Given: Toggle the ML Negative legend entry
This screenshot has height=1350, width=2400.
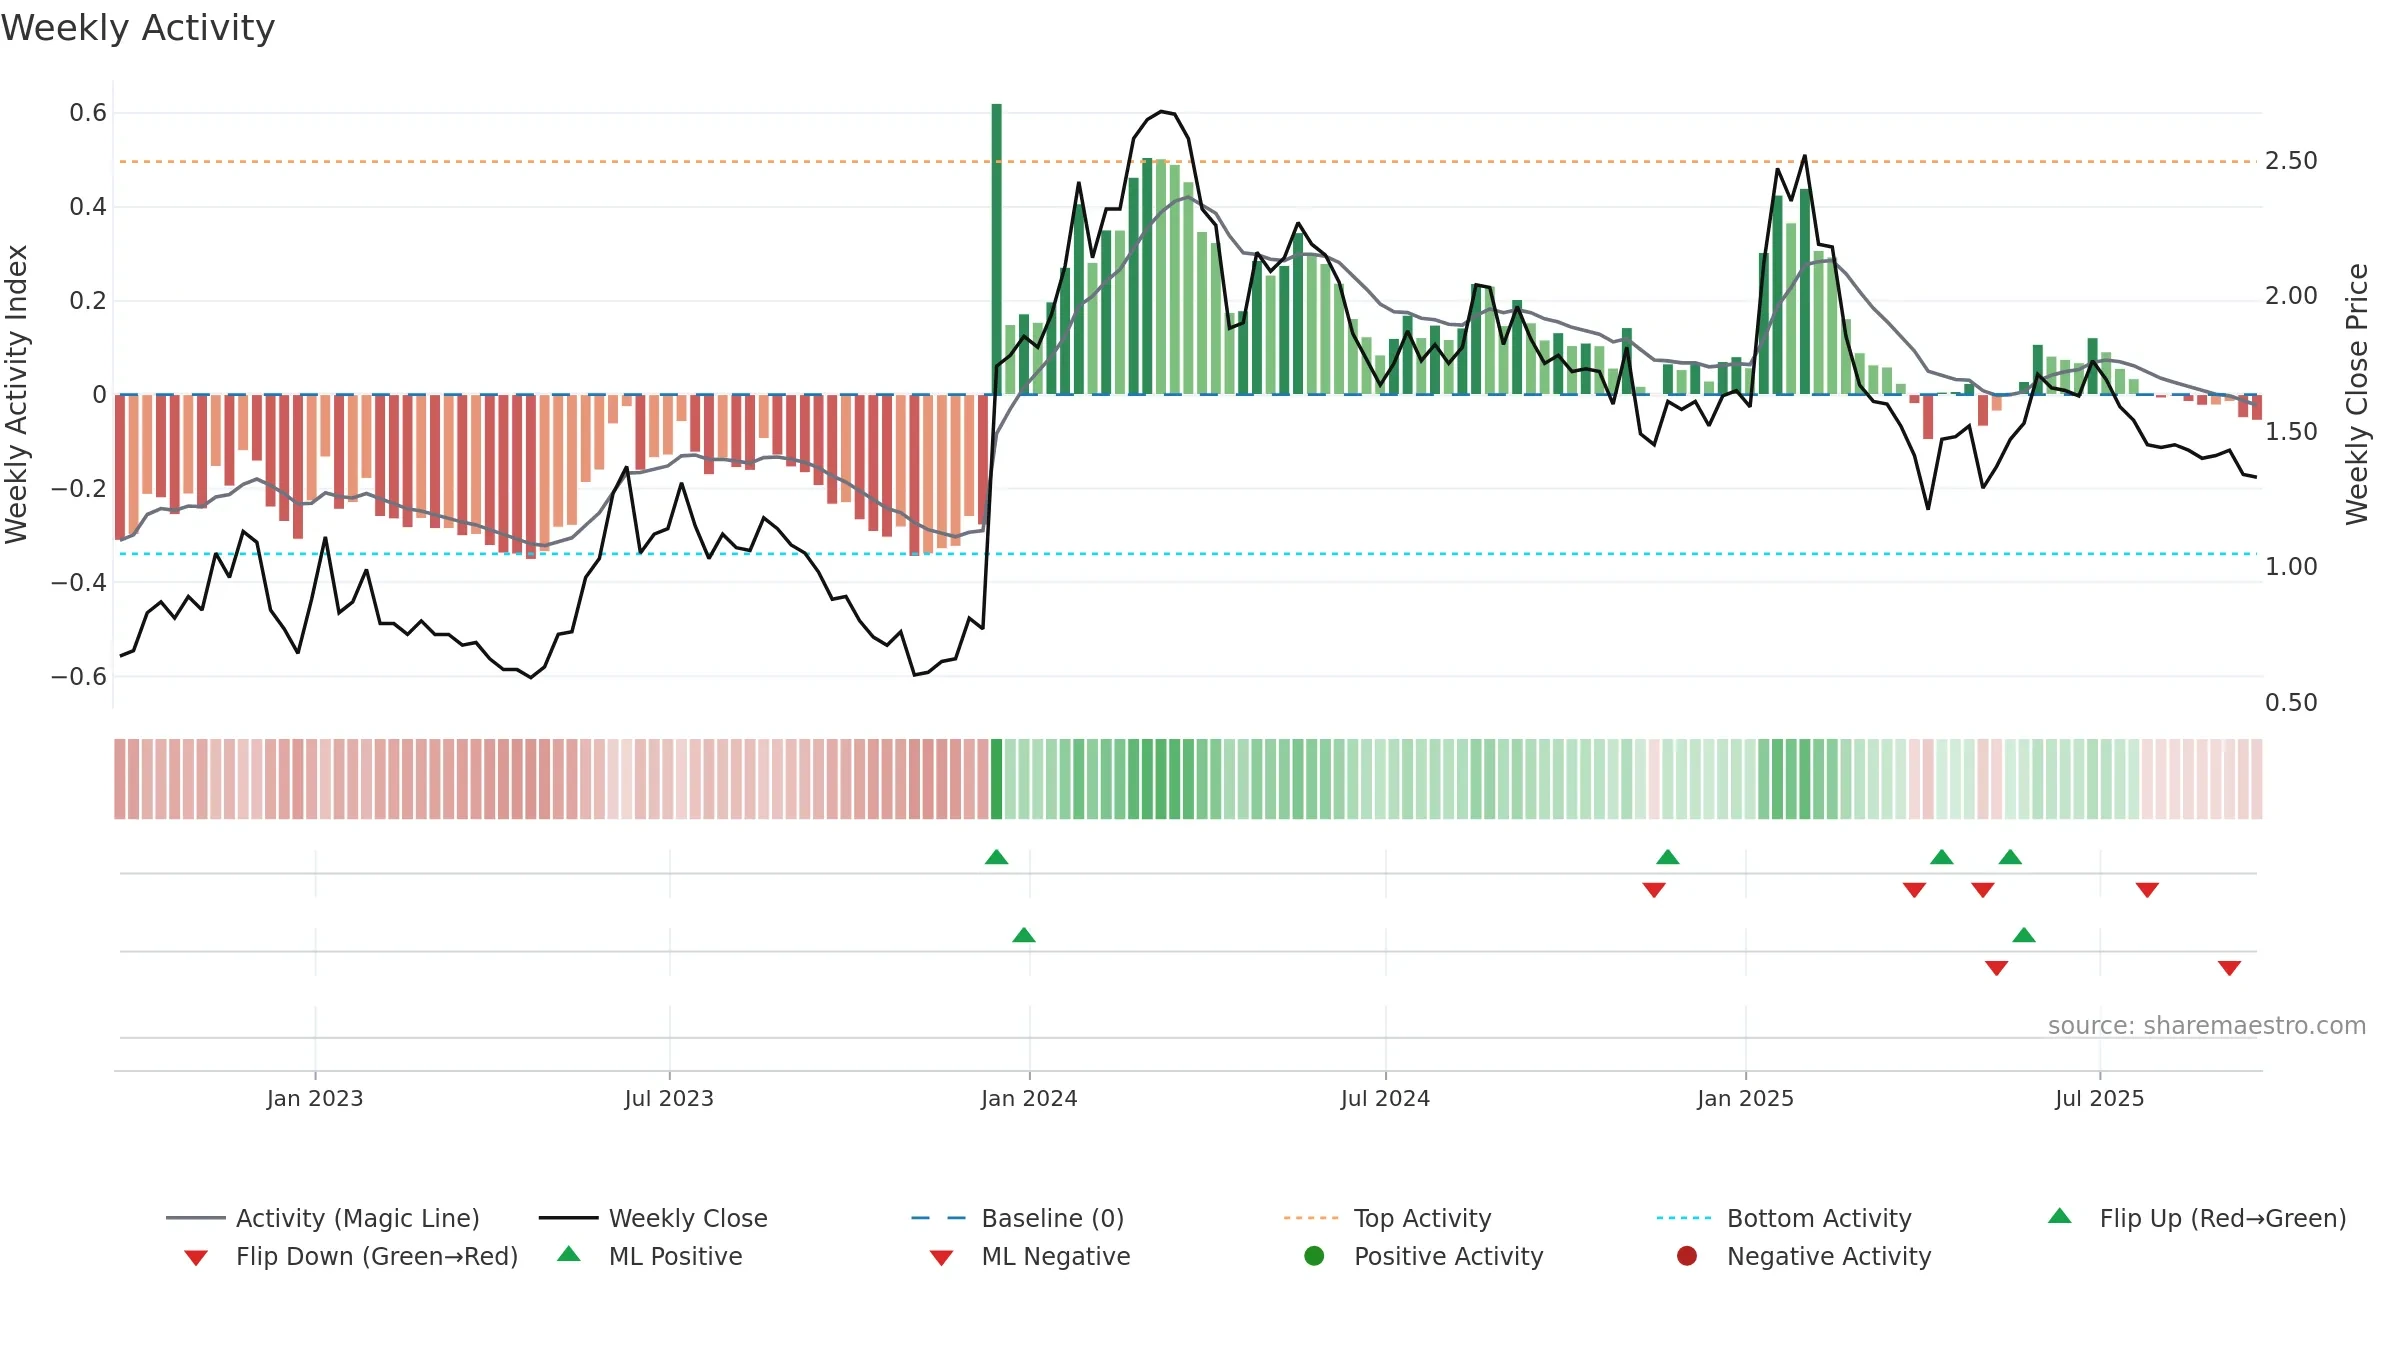Looking at the screenshot, I should click(1030, 1256).
